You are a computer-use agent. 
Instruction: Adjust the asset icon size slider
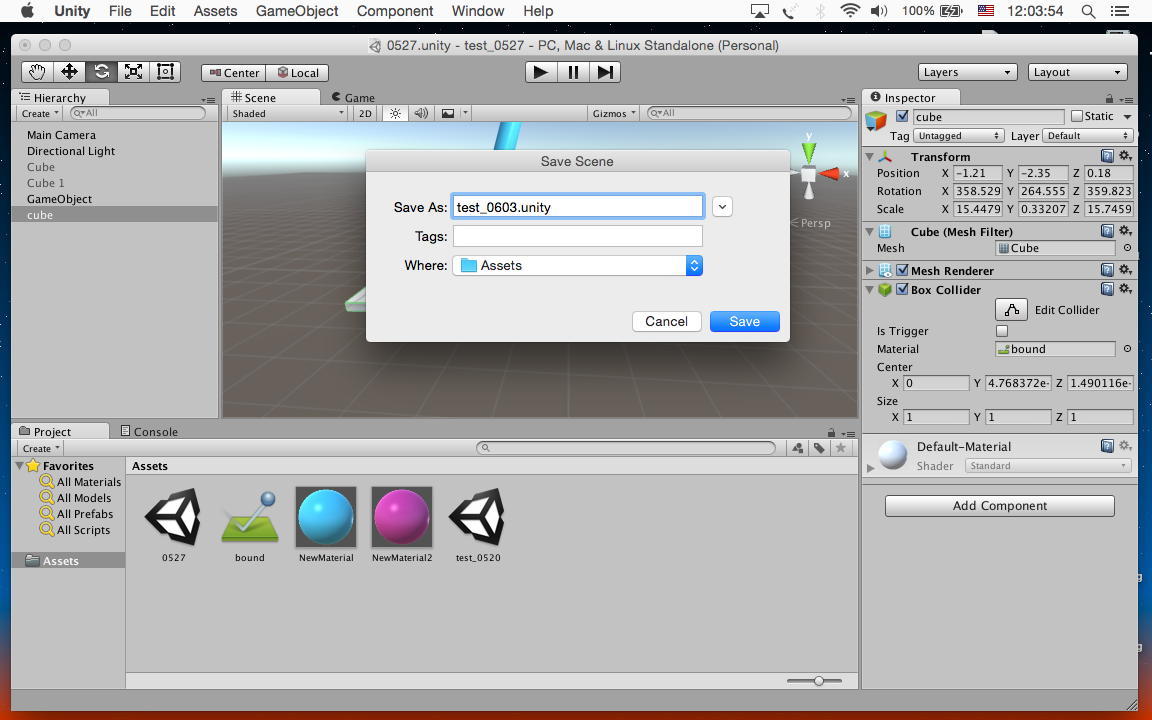(x=818, y=681)
